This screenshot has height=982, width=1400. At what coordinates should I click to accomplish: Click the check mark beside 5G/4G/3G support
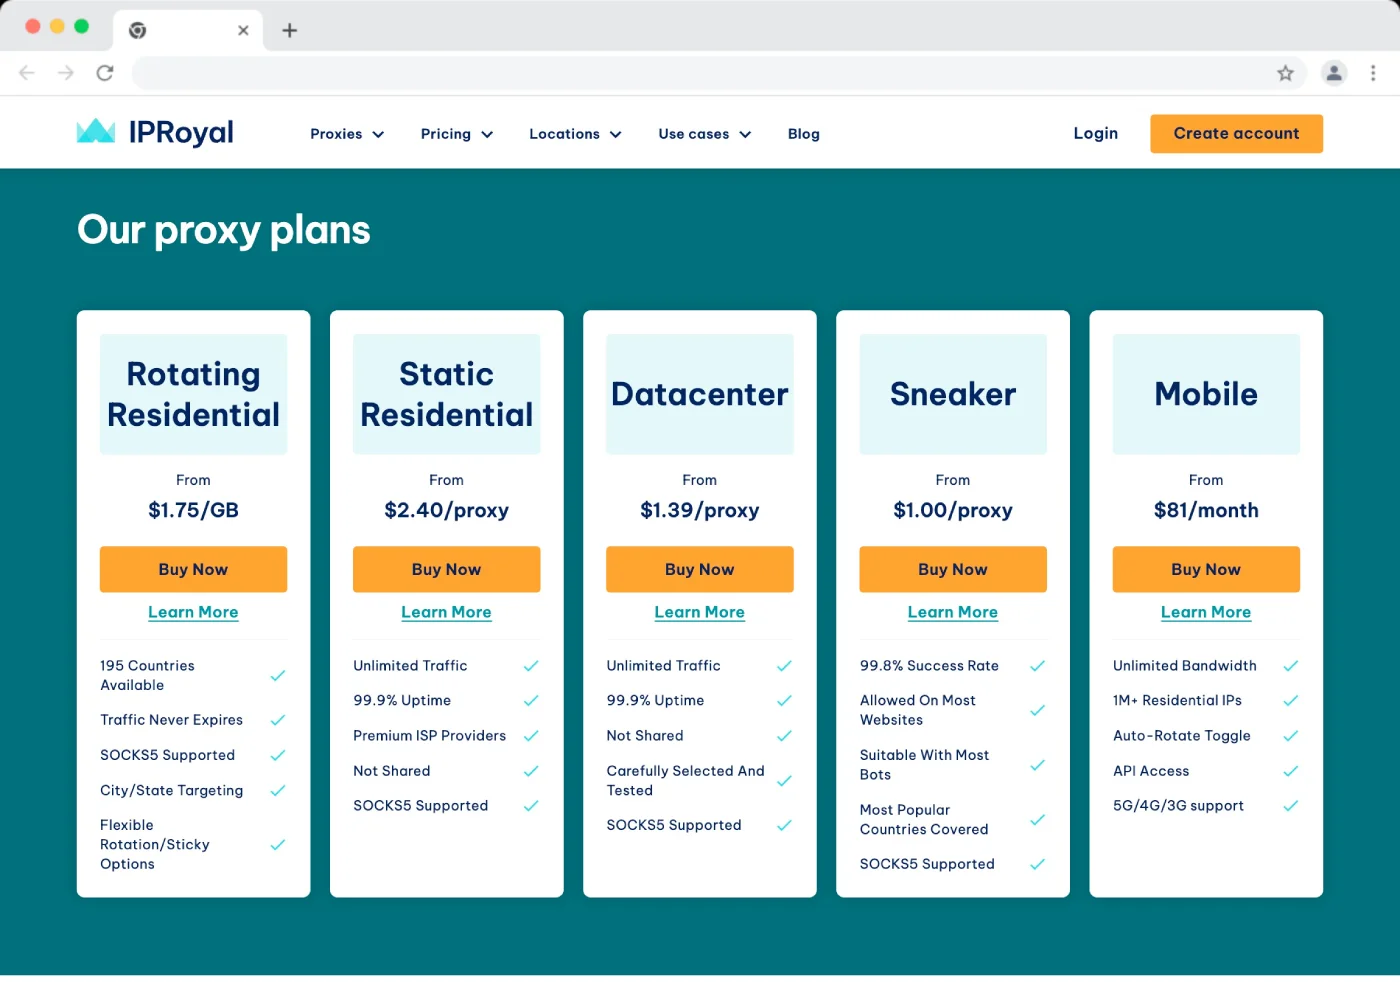[1290, 805]
